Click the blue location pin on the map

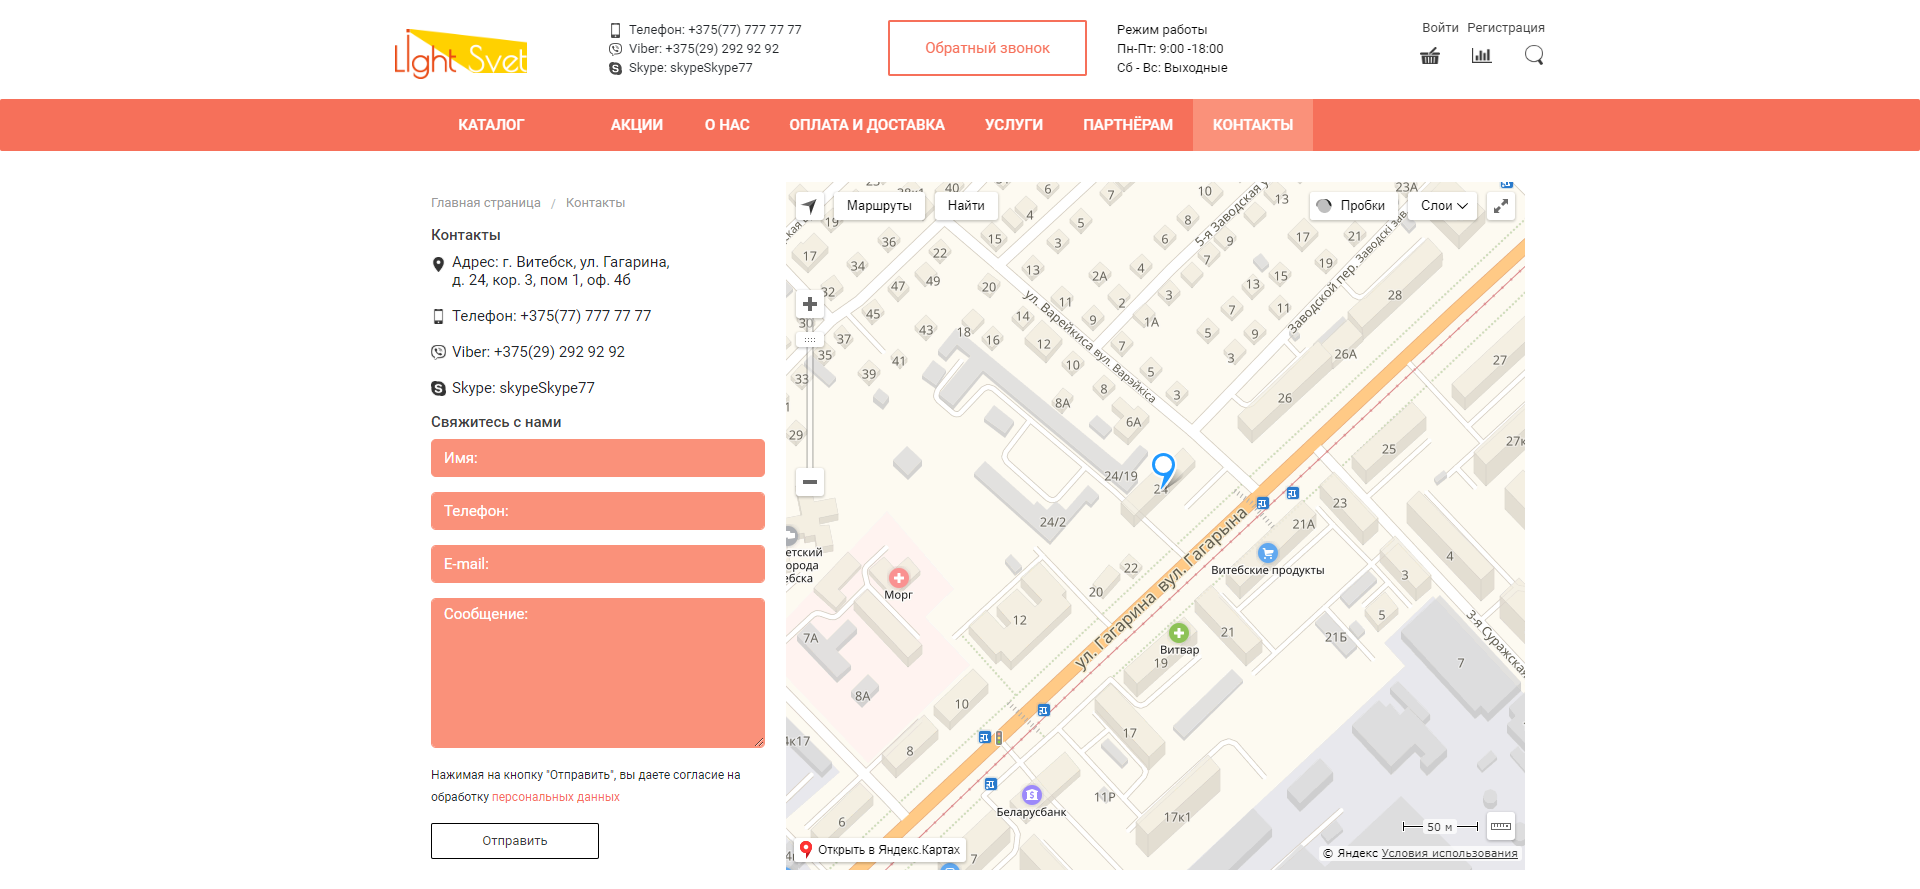point(1163,468)
